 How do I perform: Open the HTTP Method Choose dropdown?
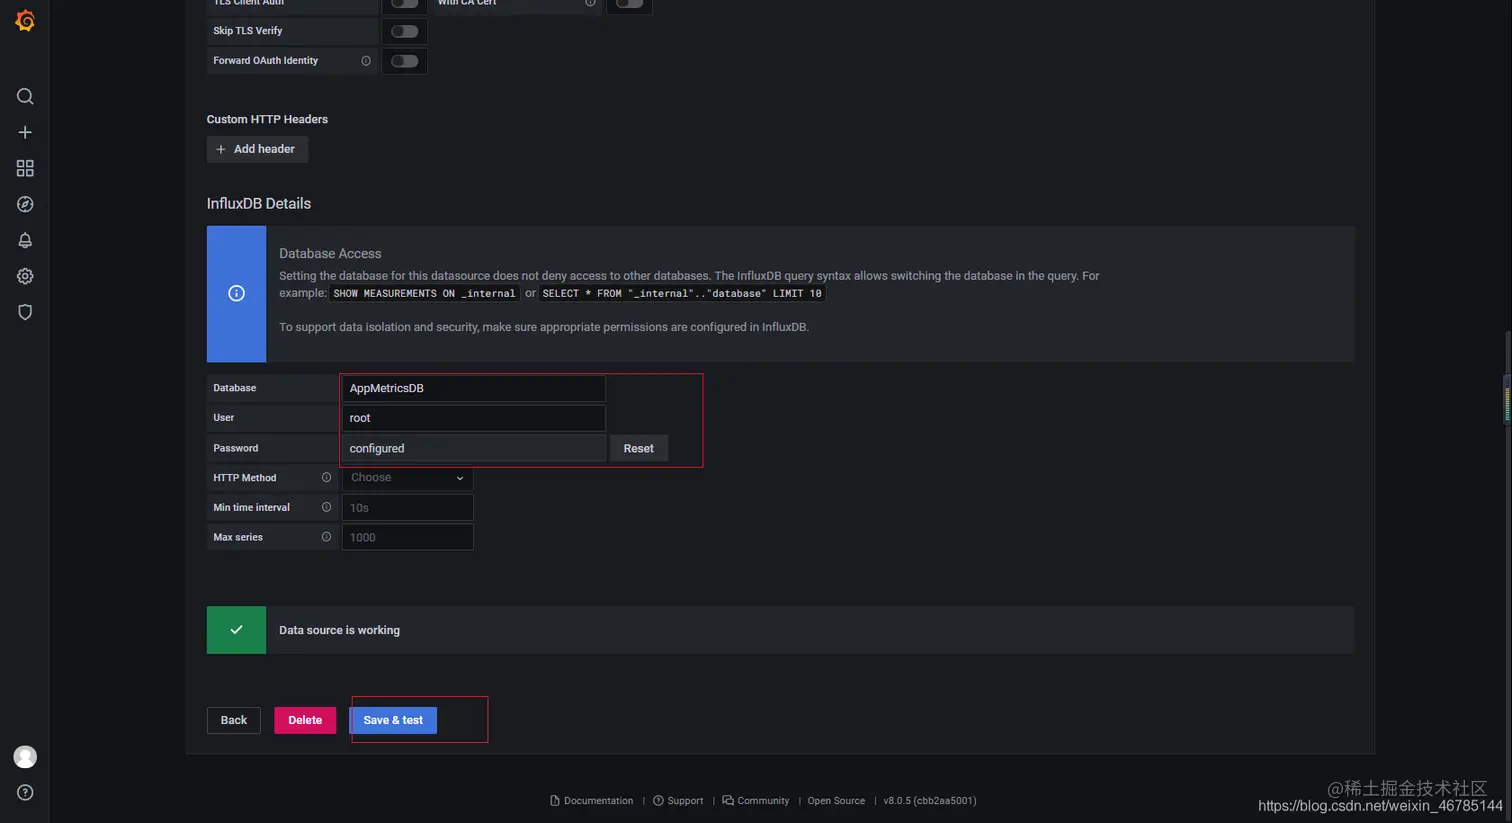tap(407, 478)
